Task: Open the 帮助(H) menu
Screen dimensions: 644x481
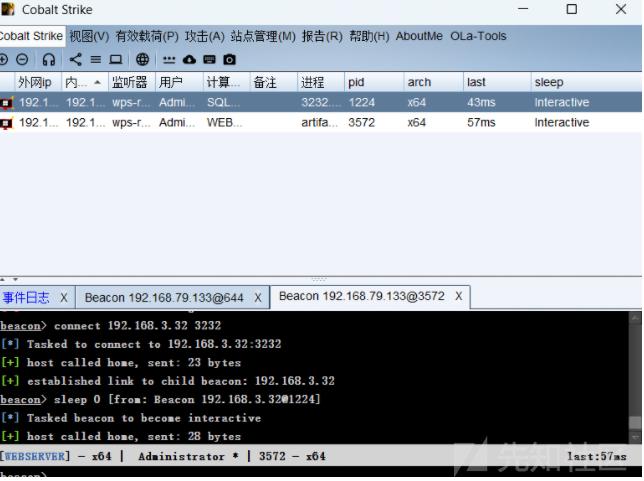Action: point(369,36)
